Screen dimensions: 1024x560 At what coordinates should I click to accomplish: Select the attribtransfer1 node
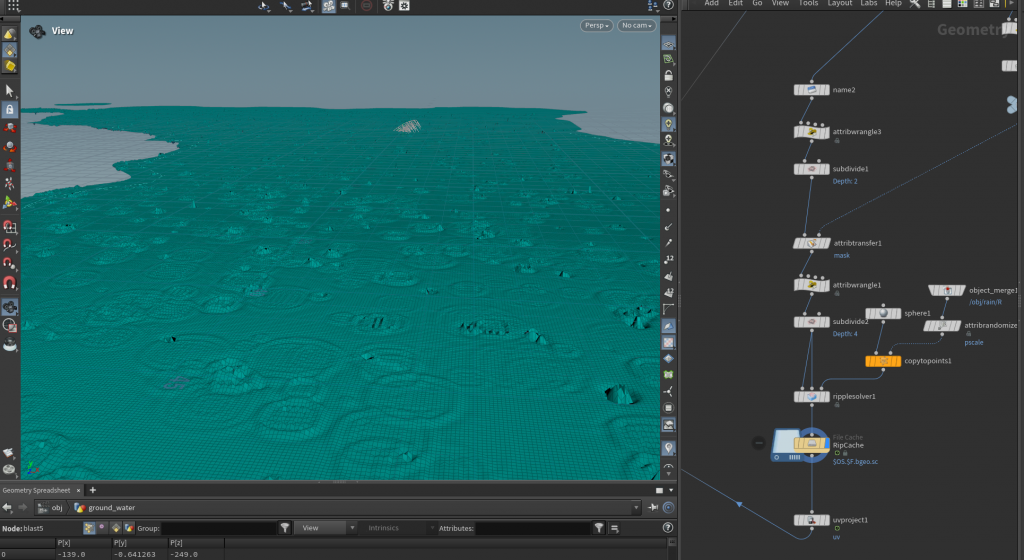click(811, 243)
